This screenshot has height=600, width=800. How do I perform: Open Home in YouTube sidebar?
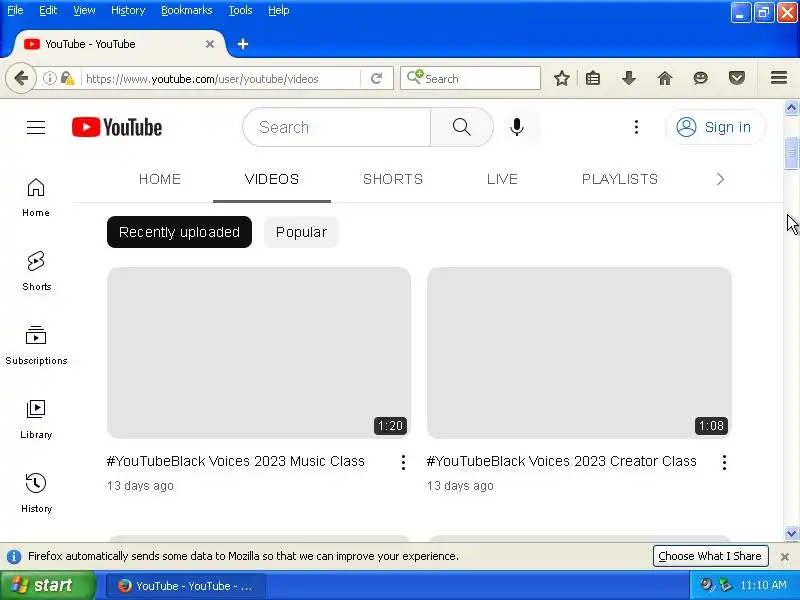(x=36, y=197)
